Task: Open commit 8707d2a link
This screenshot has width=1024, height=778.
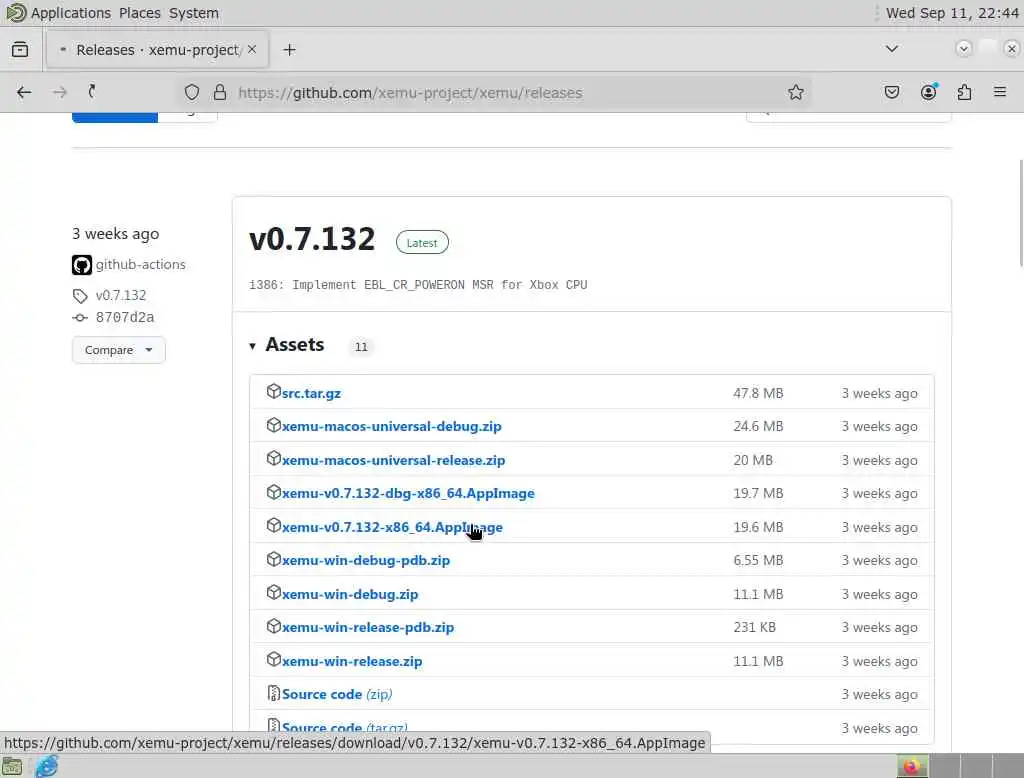Action: tap(125, 317)
